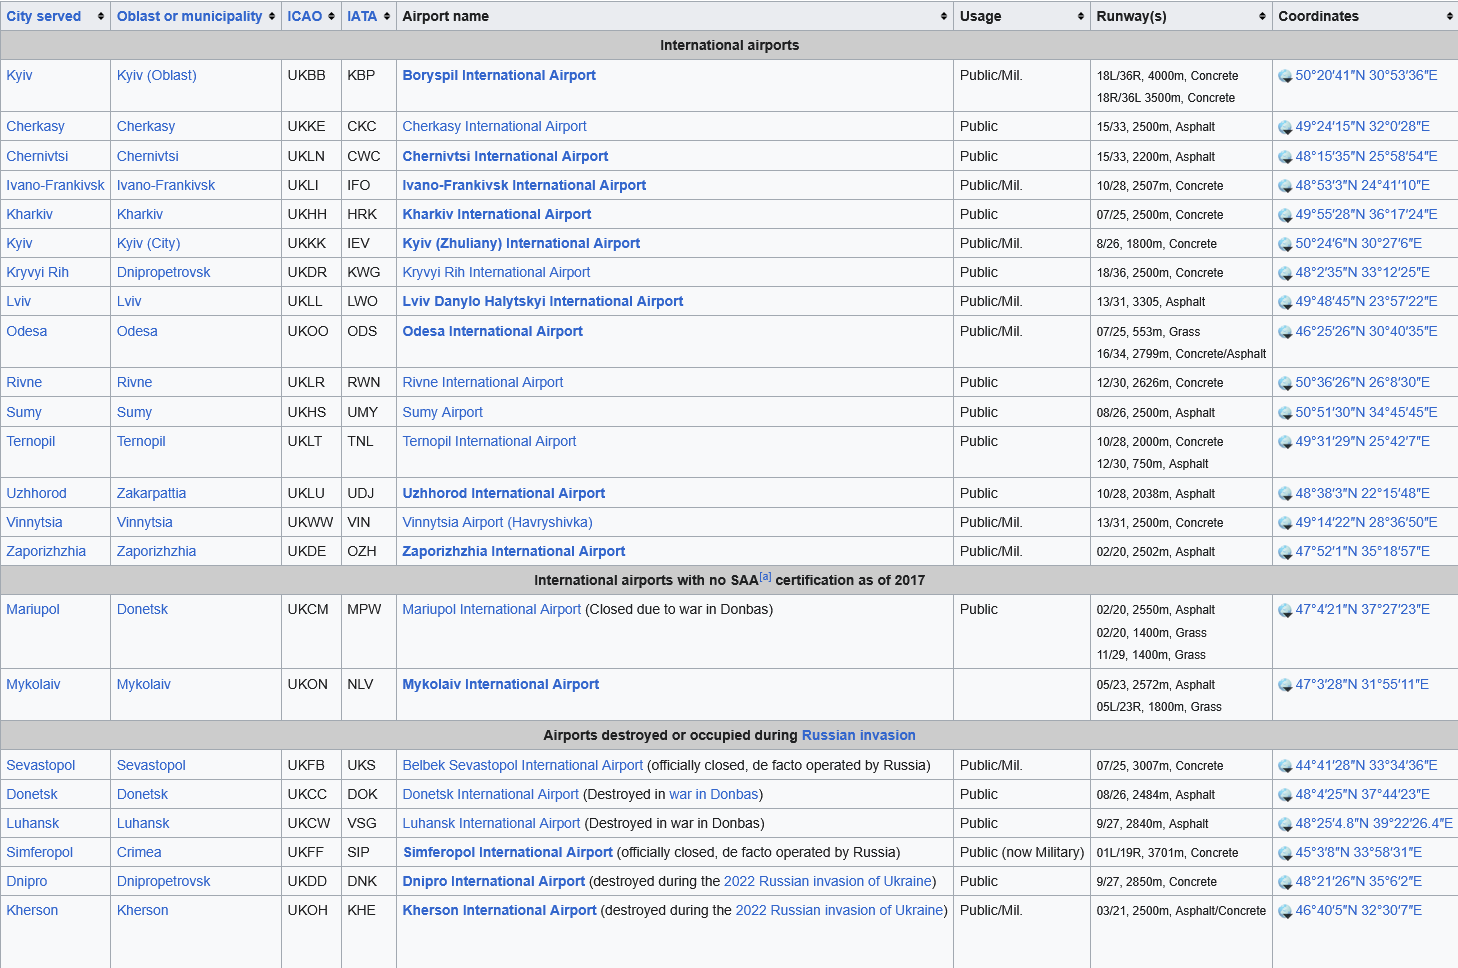This screenshot has width=1458, height=968.
Task: Select 'Public (now Military)' usage cell
Action: [x=1022, y=852]
